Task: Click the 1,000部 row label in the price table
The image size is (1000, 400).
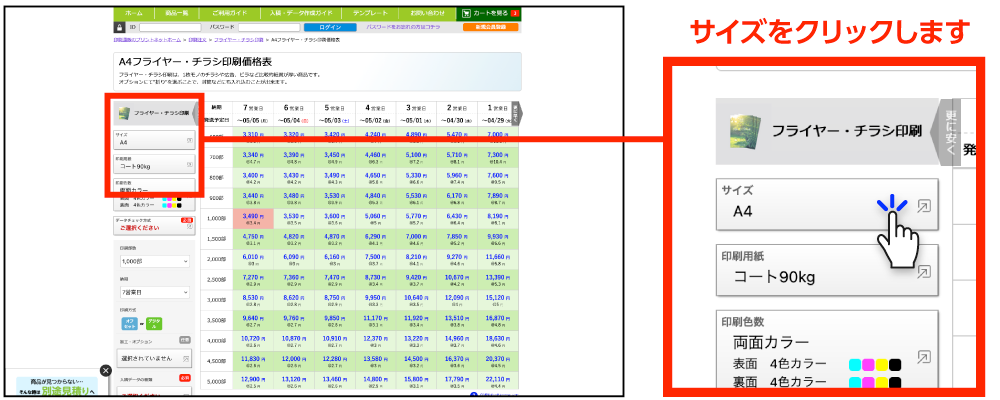Action: [x=216, y=219]
